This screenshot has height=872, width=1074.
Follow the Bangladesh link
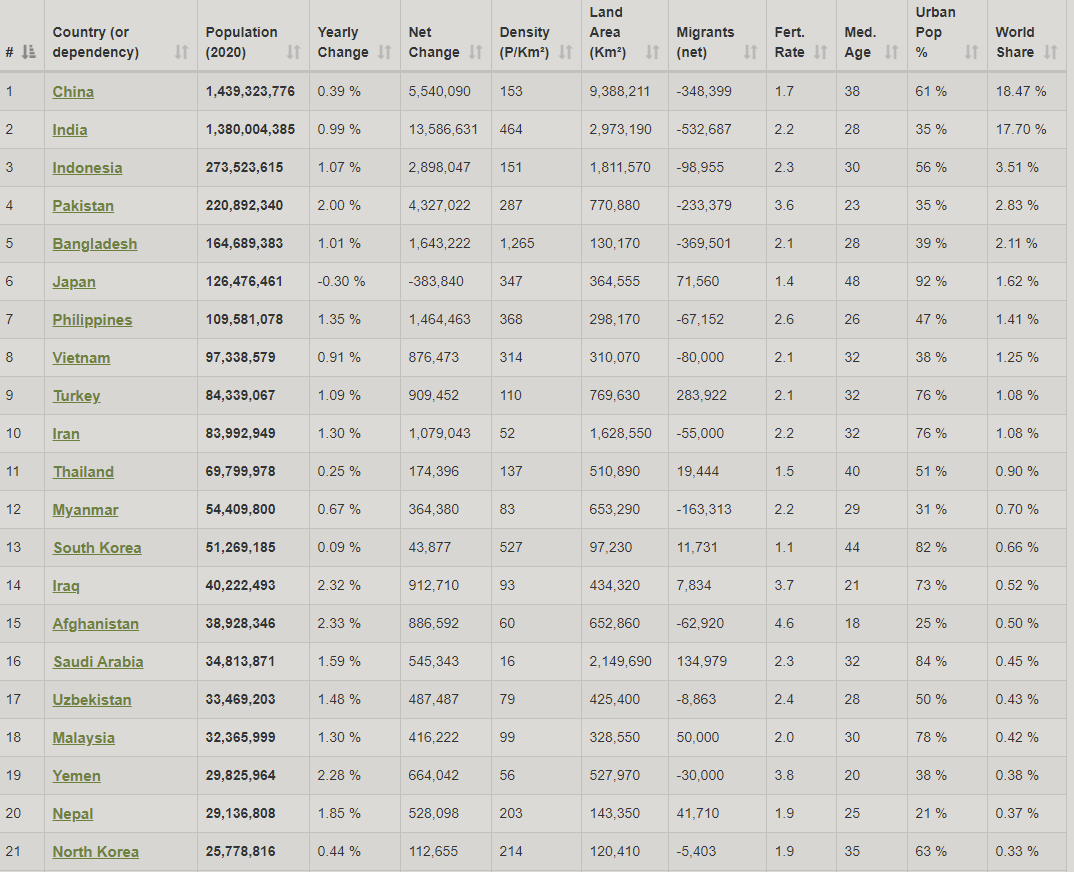[x=95, y=244]
